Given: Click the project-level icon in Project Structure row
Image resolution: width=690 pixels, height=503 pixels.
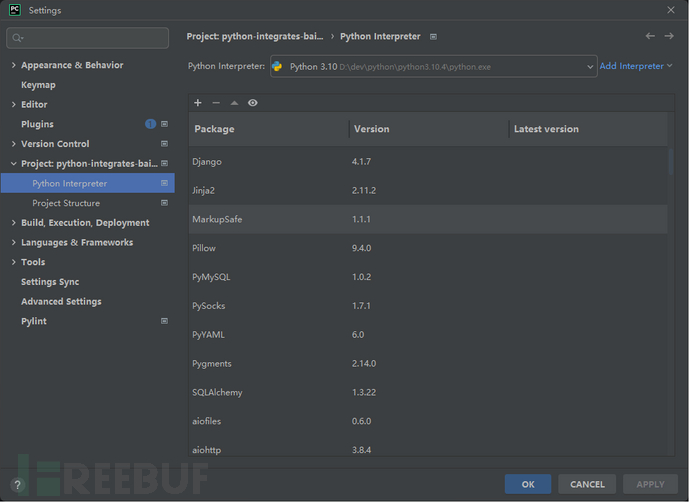Looking at the screenshot, I should 165,203.
